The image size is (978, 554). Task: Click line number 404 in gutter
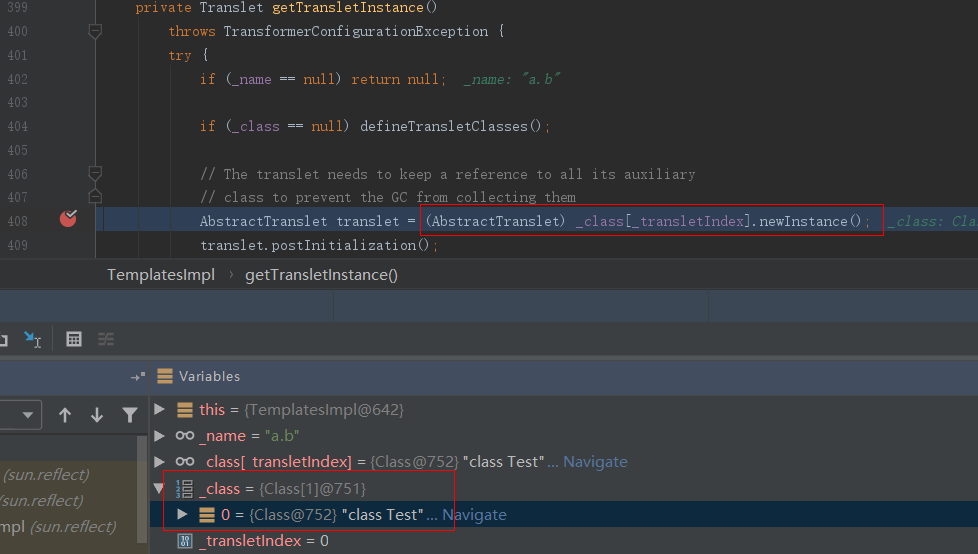click(x=17, y=127)
